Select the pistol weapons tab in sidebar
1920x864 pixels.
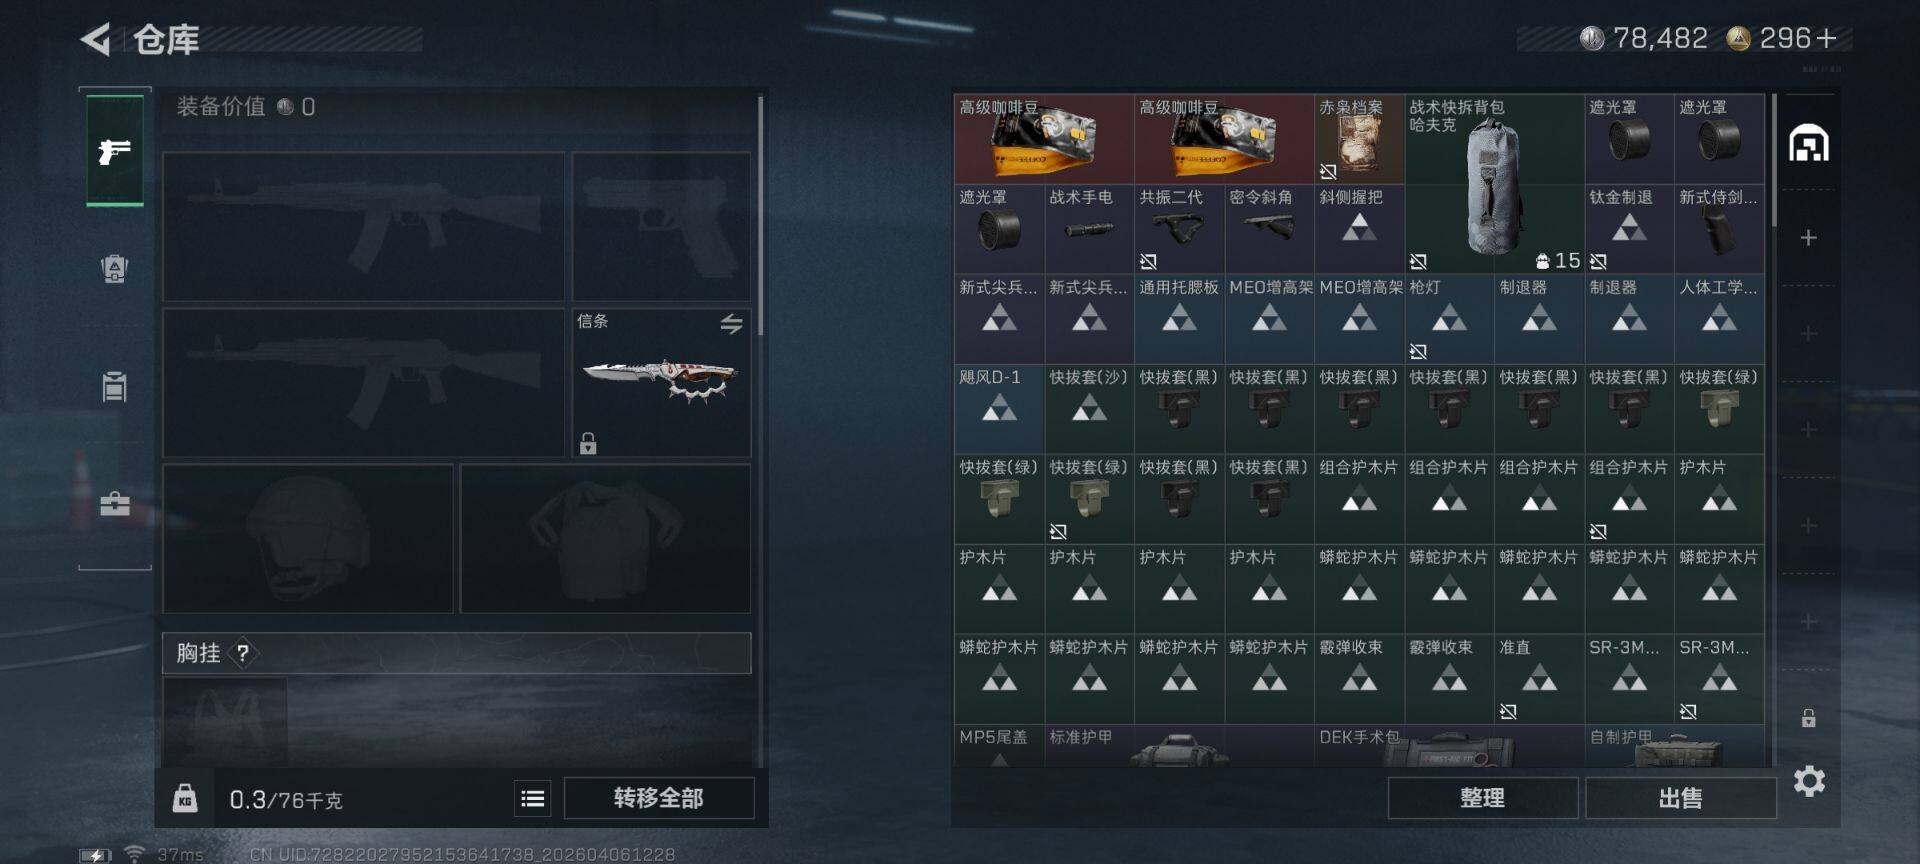115,151
